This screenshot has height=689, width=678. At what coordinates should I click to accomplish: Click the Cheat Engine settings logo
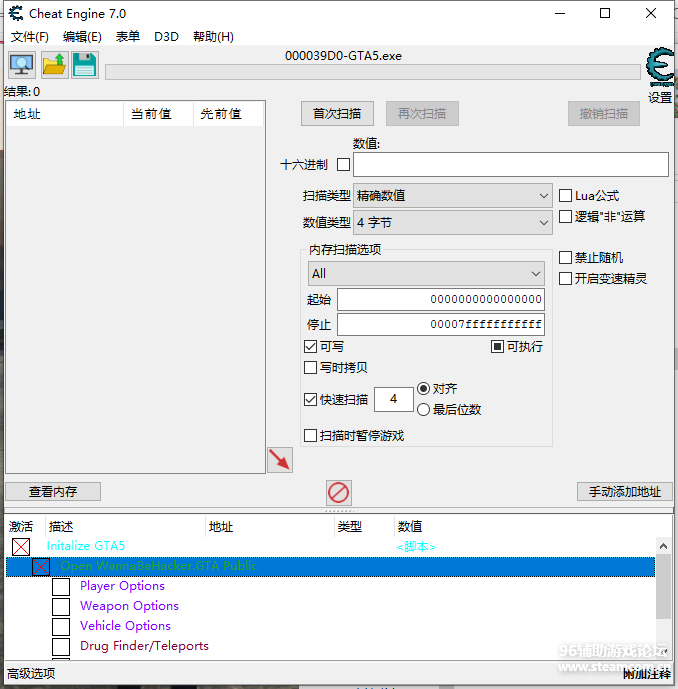pyautogui.click(x=659, y=68)
